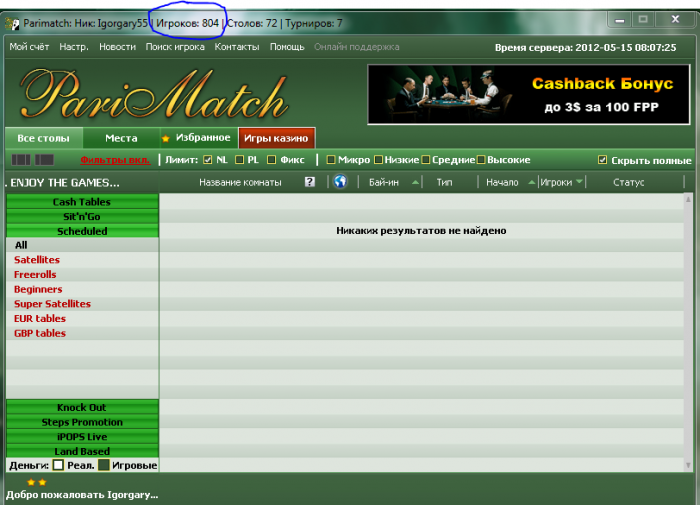
Task: Check the Низкие stakes filter
Action: point(378,159)
